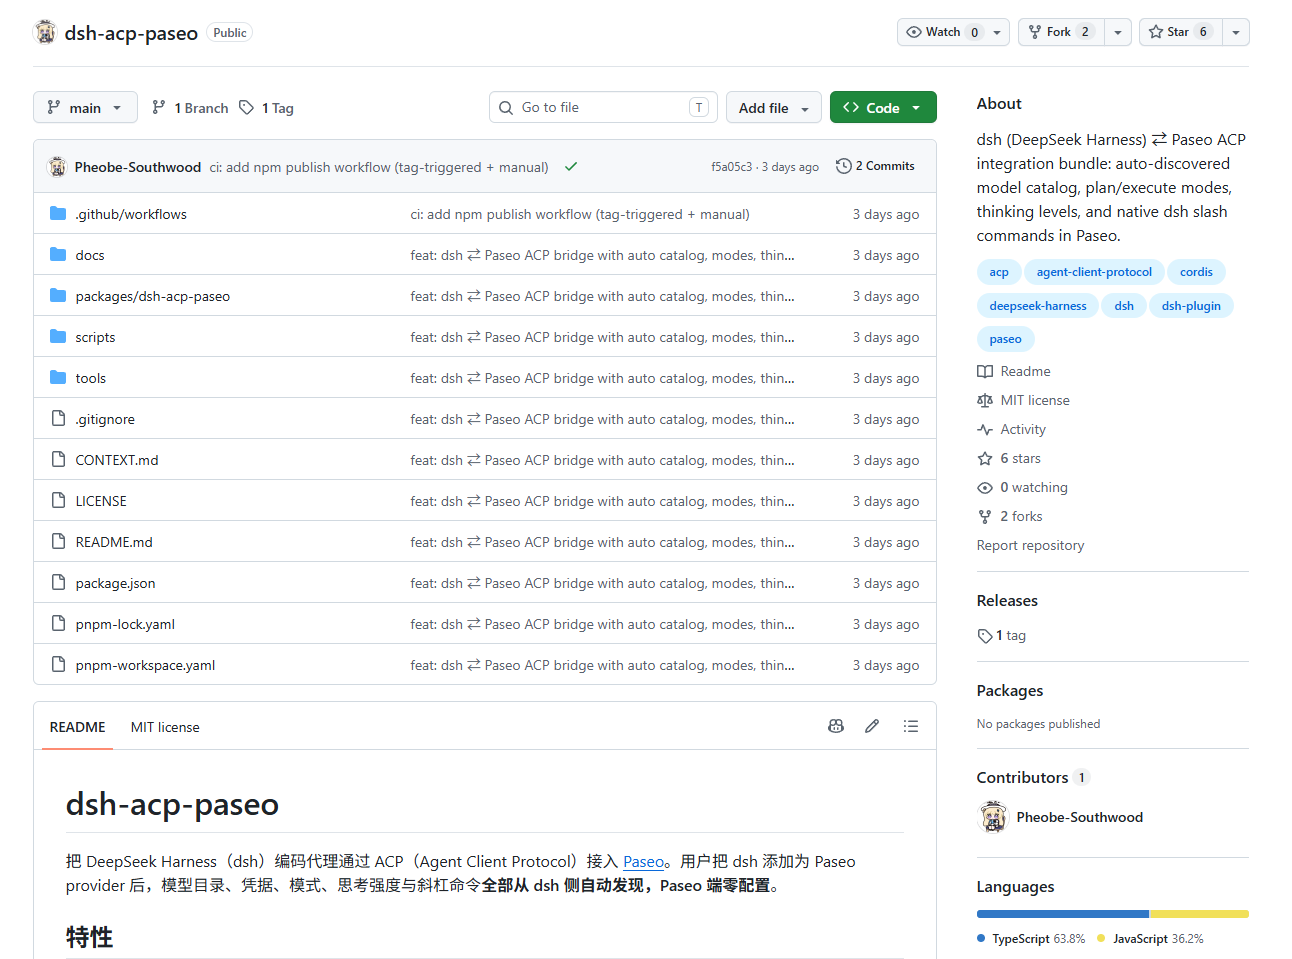Click the commit author avatar icon

57,167
